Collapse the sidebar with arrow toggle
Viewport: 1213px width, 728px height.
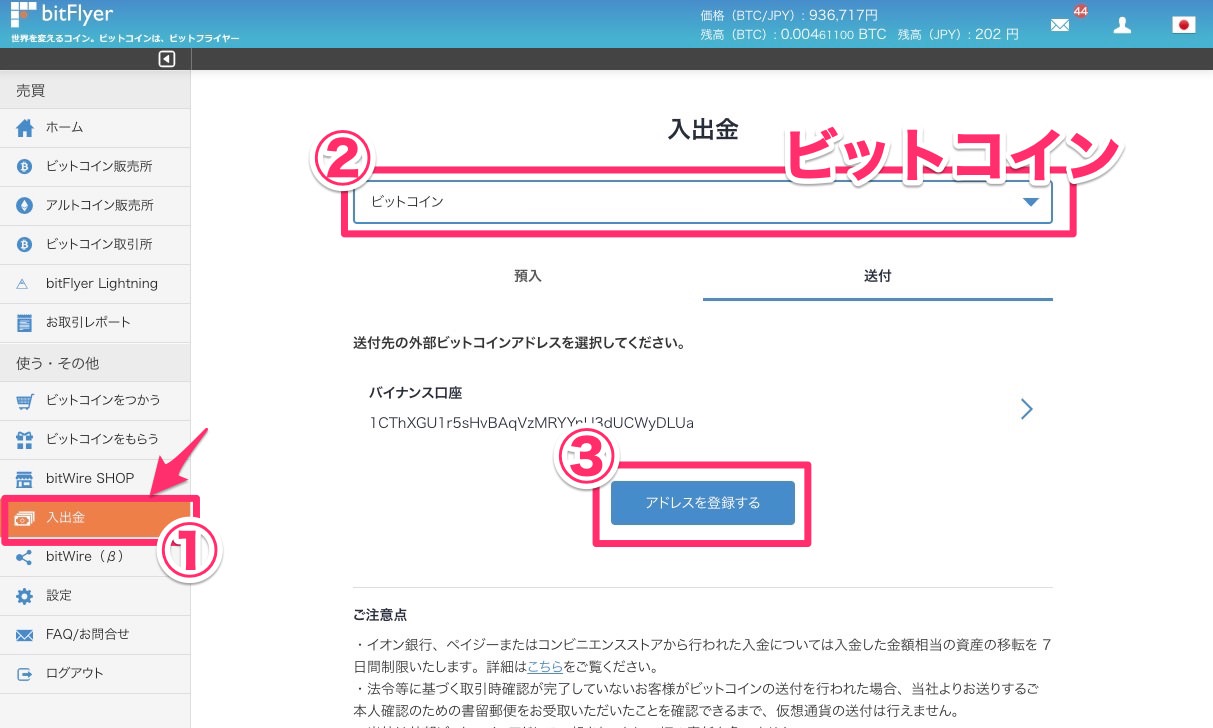coord(167,59)
